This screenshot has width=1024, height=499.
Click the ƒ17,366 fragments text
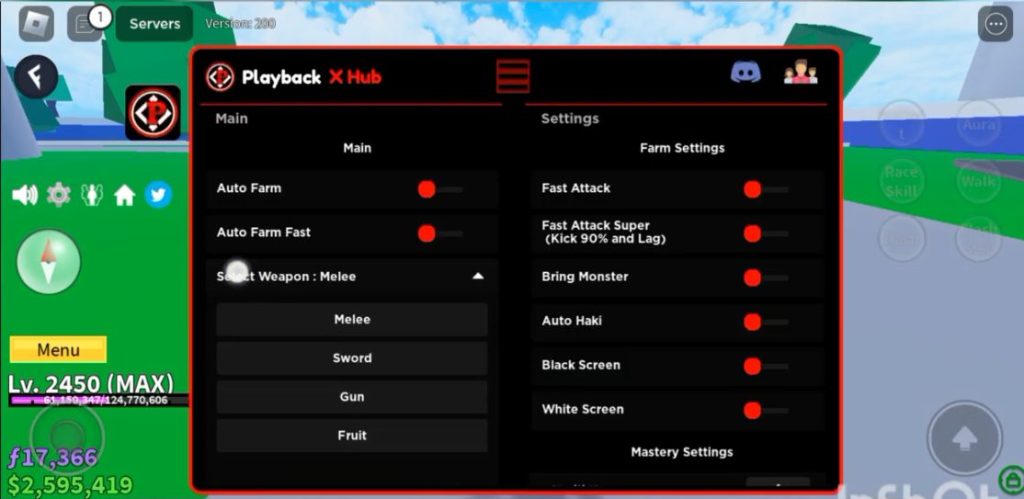[52, 458]
